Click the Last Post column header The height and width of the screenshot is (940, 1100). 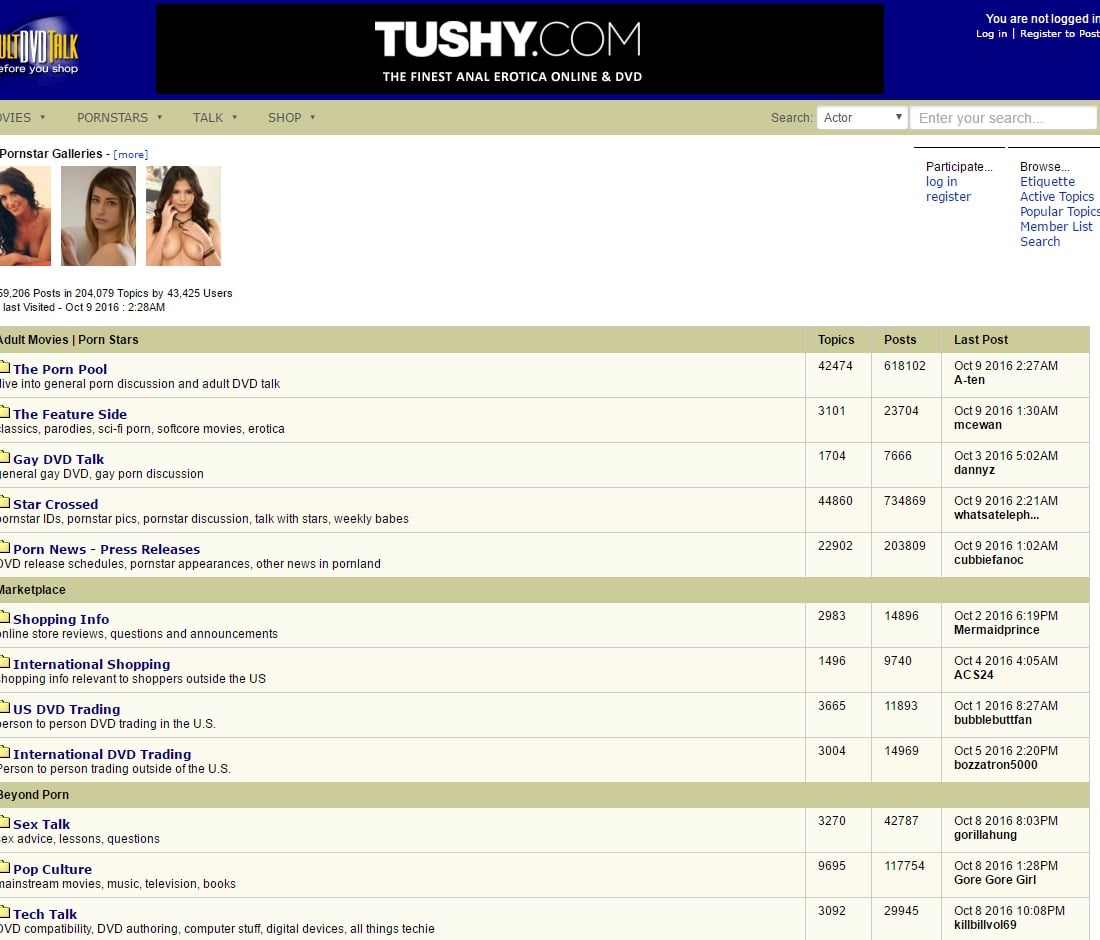tap(981, 340)
